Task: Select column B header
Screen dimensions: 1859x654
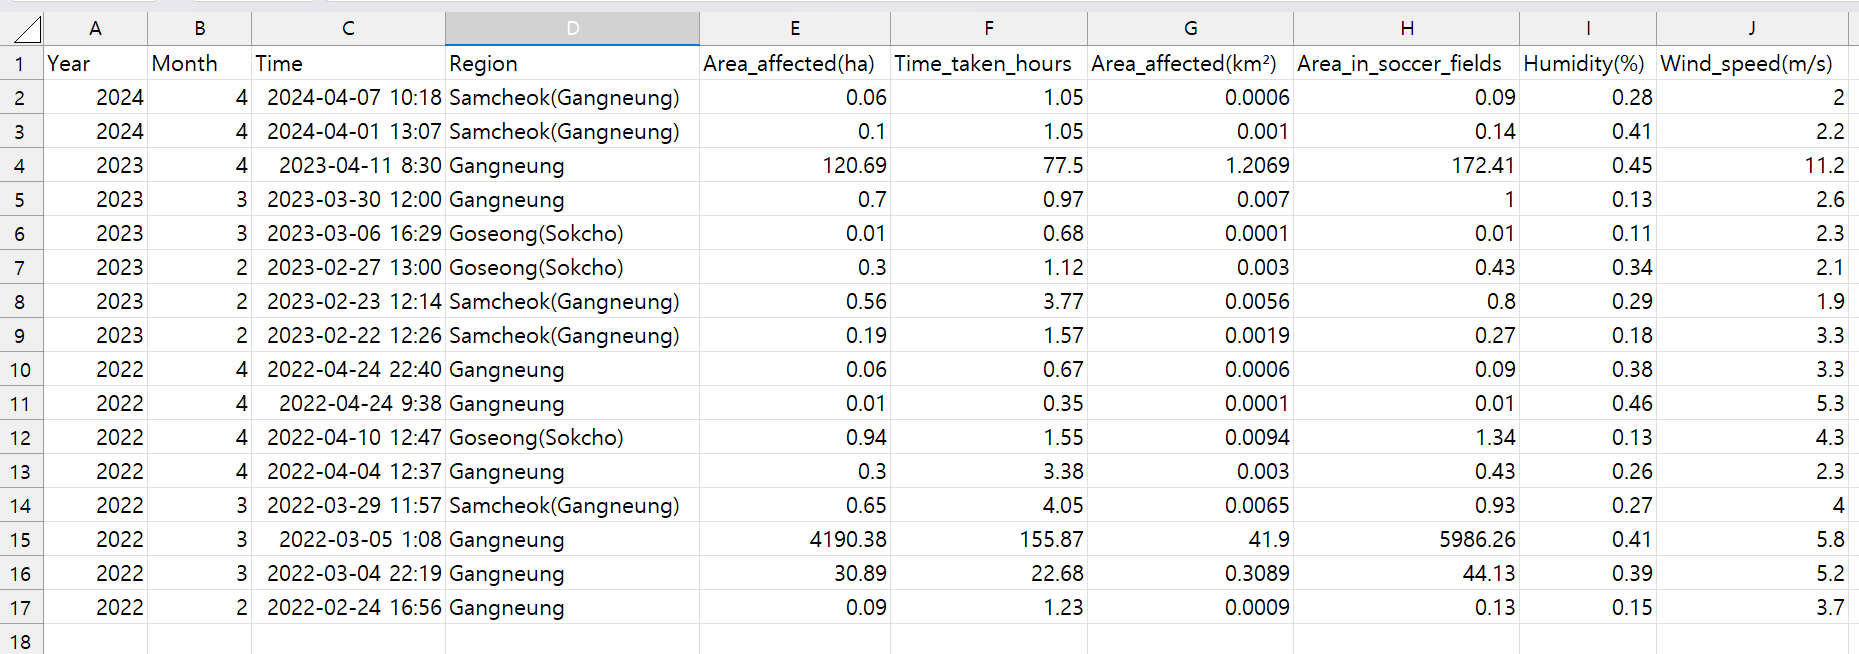Action: pyautogui.click(x=199, y=29)
